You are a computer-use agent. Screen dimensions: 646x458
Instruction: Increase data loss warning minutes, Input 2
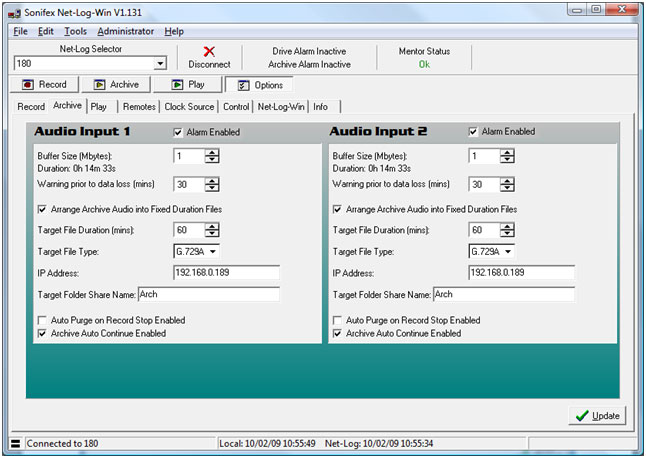[x=507, y=181]
